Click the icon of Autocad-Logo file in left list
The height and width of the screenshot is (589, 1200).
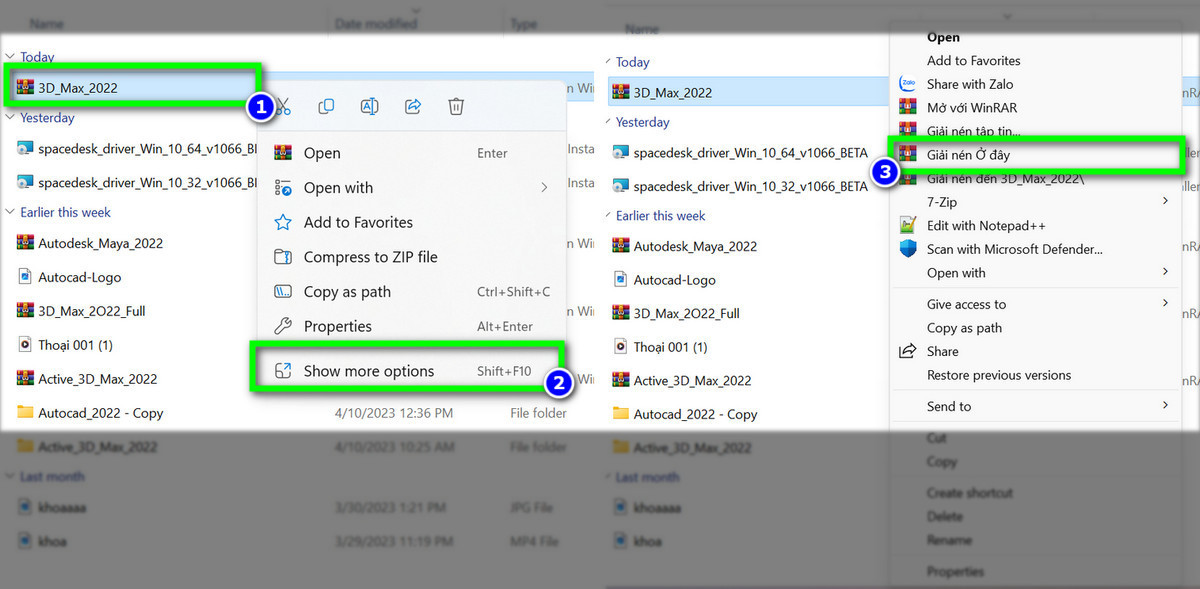point(26,277)
